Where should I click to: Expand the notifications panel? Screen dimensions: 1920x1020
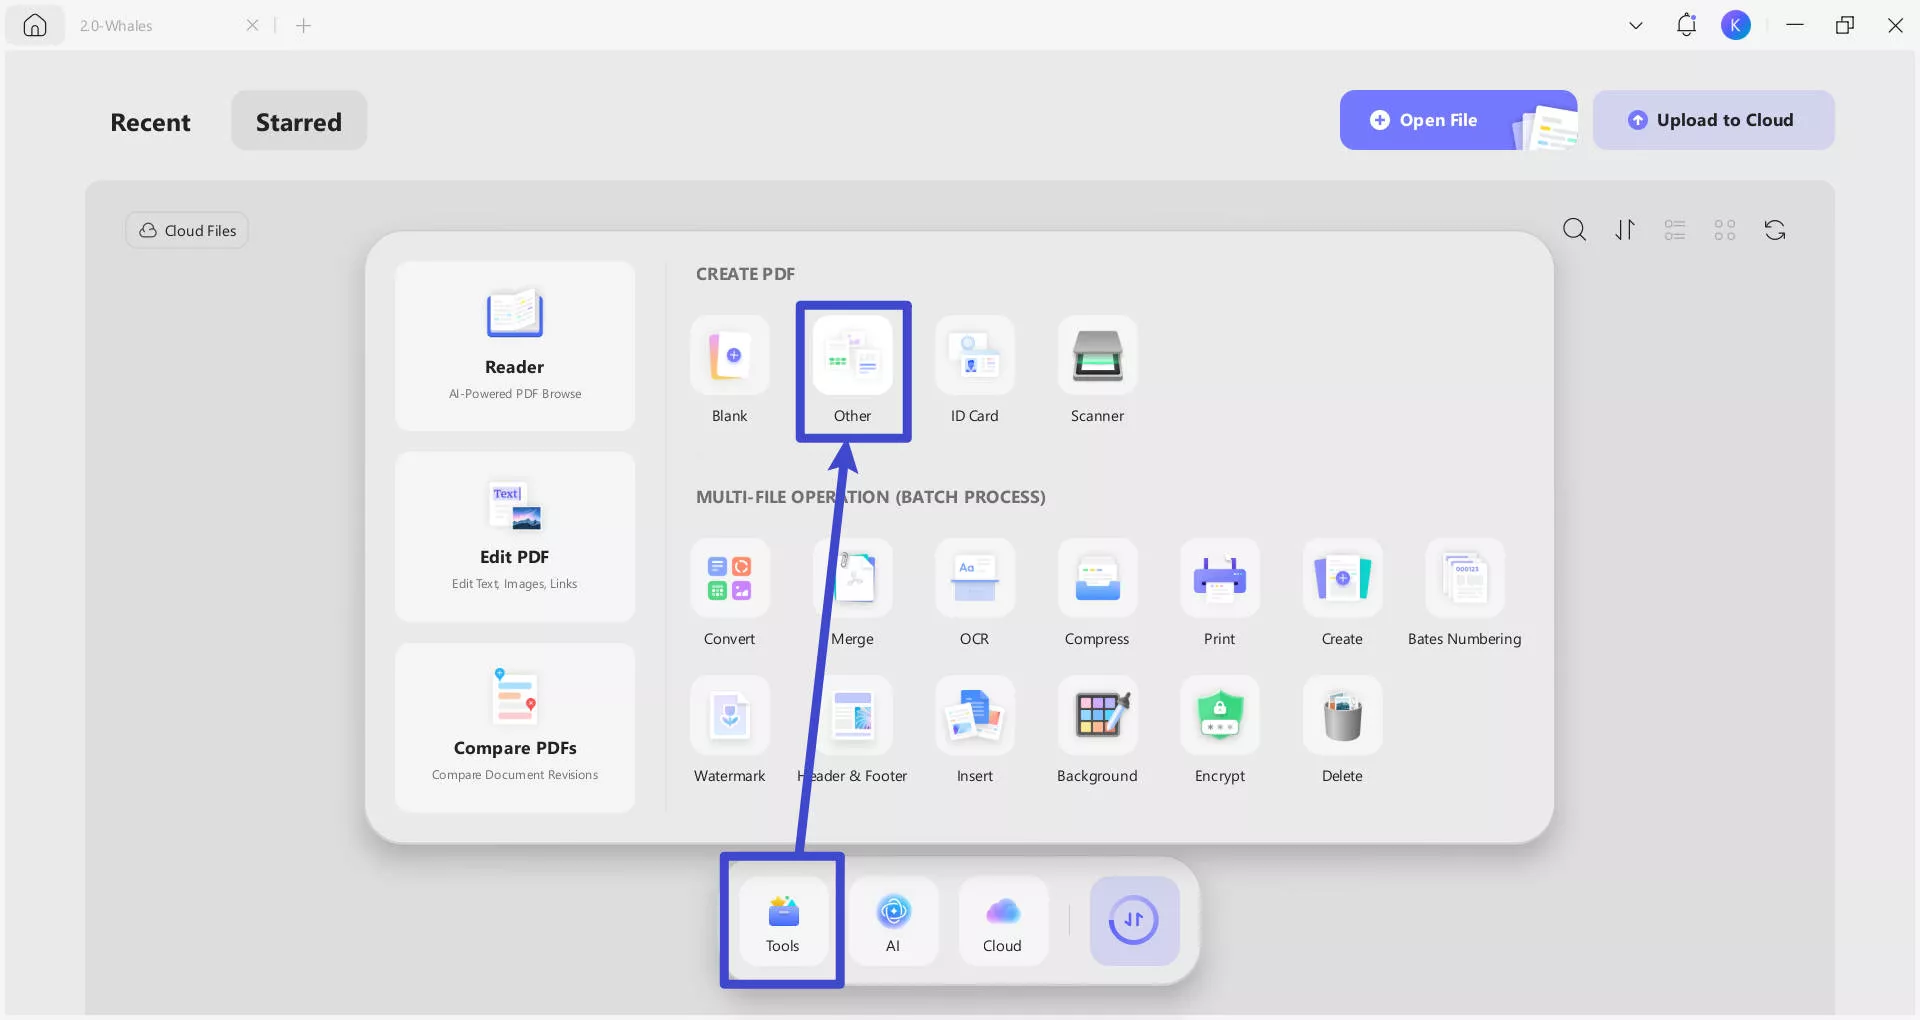[1686, 25]
